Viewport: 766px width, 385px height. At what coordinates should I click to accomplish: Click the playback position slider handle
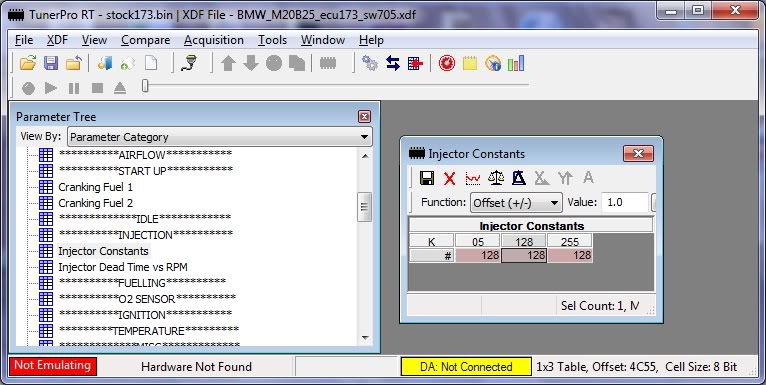click(145, 86)
